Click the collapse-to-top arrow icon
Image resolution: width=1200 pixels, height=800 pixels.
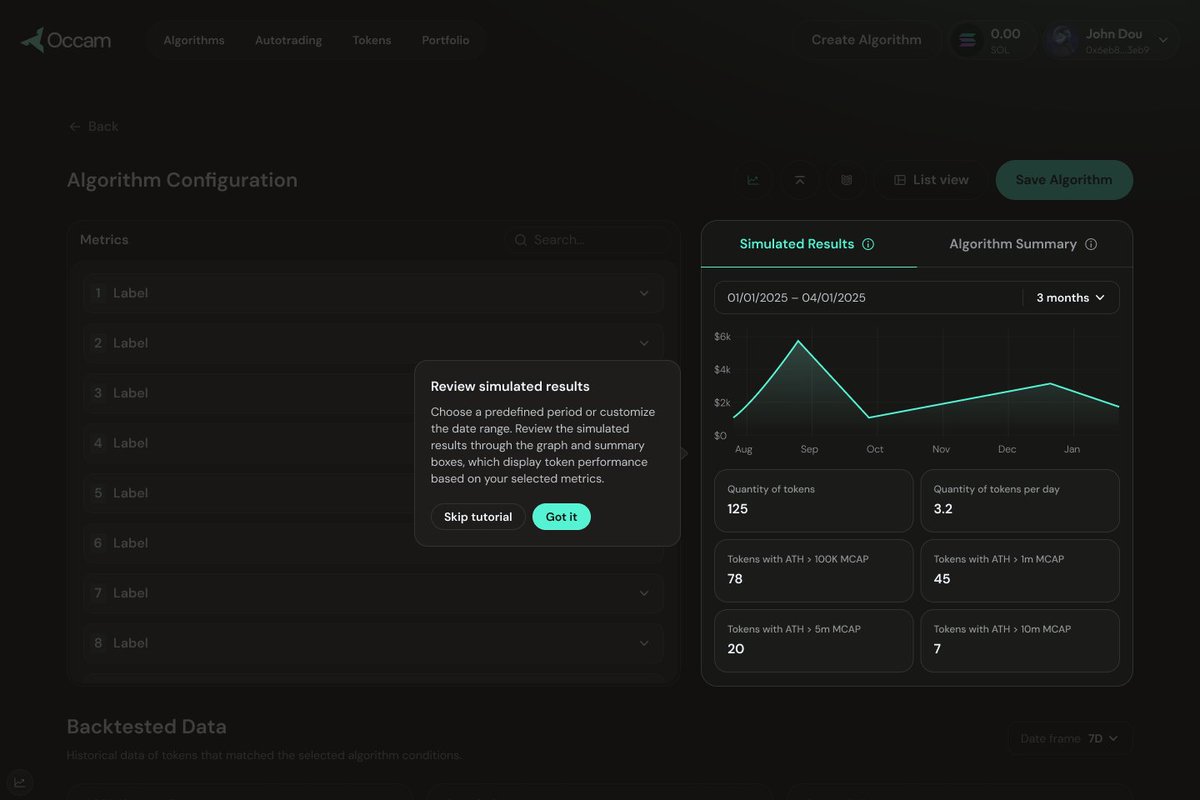click(x=800, y=180)
